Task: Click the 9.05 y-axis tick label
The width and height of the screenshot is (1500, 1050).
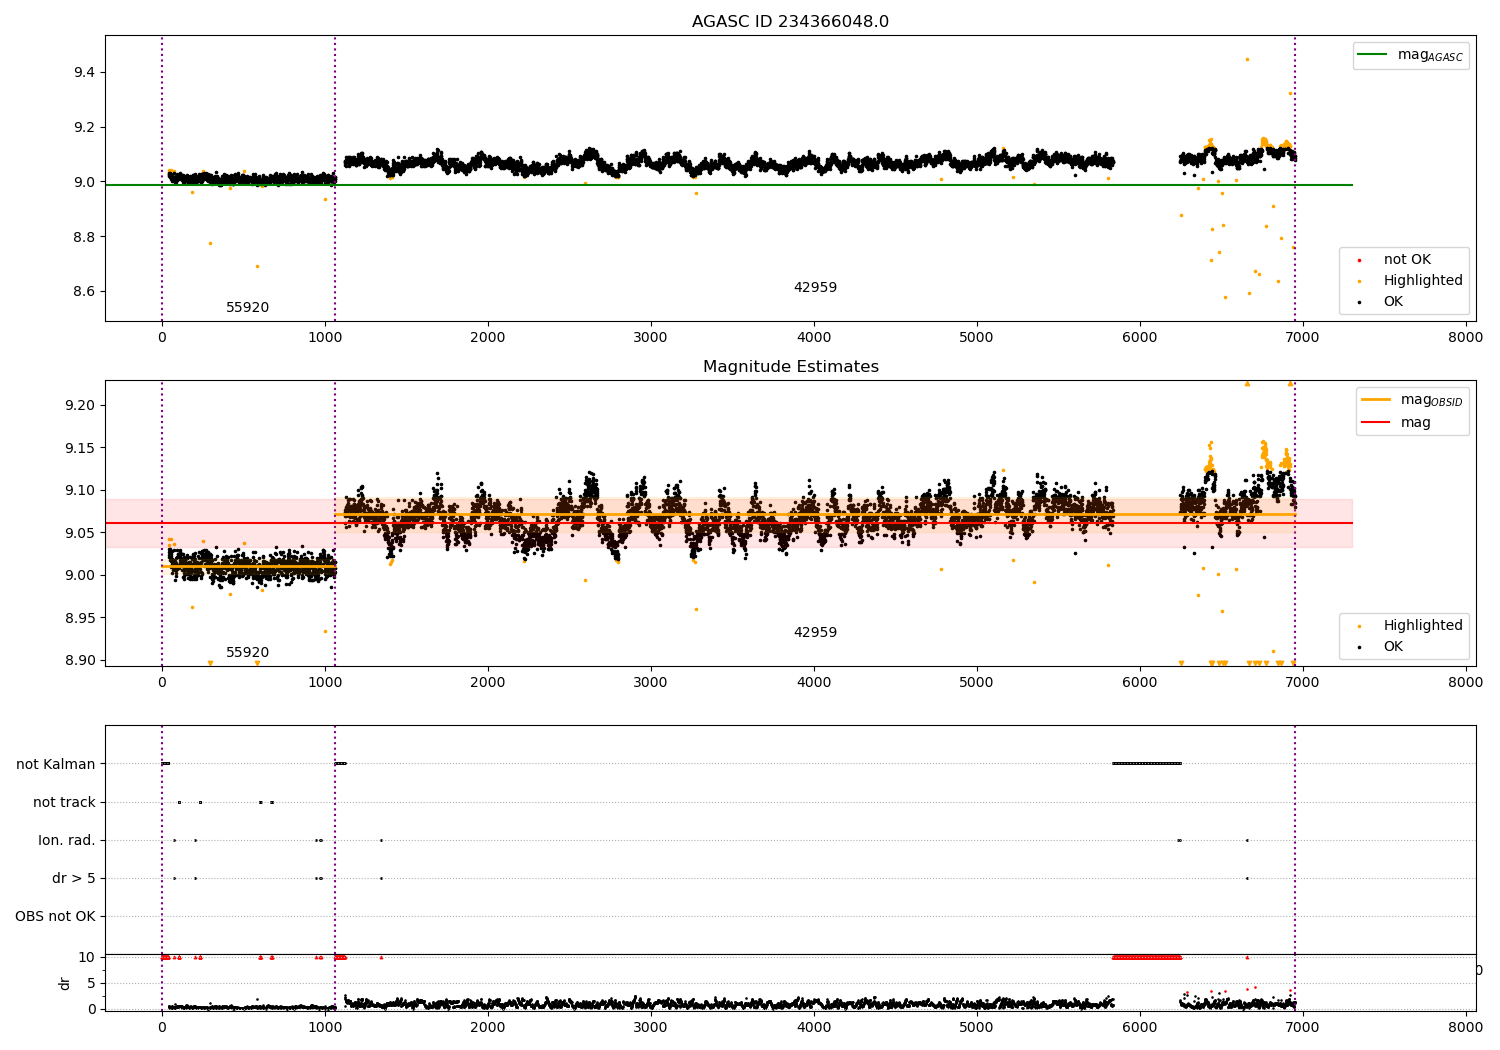Action: (x=79, y=534)
